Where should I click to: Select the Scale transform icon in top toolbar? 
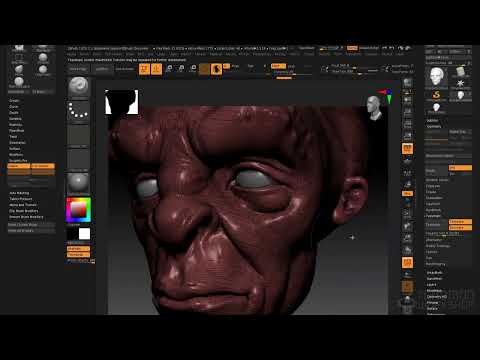coord(181,69)
